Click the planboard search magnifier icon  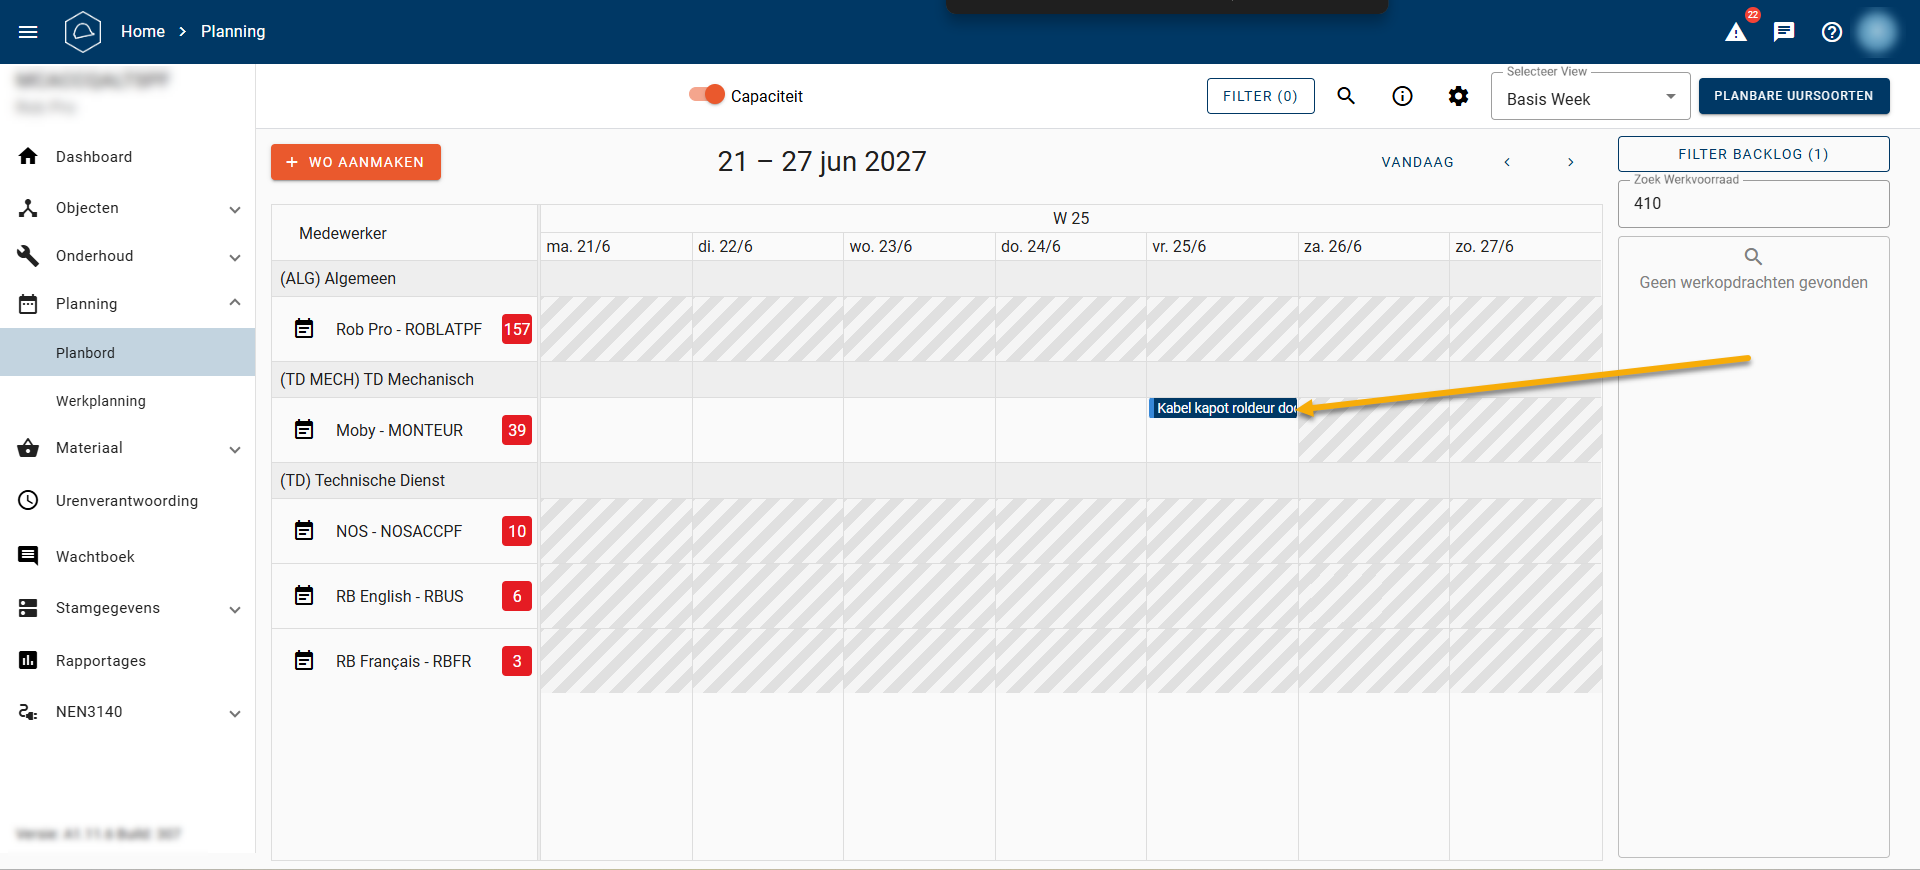tap(1346, 96)
